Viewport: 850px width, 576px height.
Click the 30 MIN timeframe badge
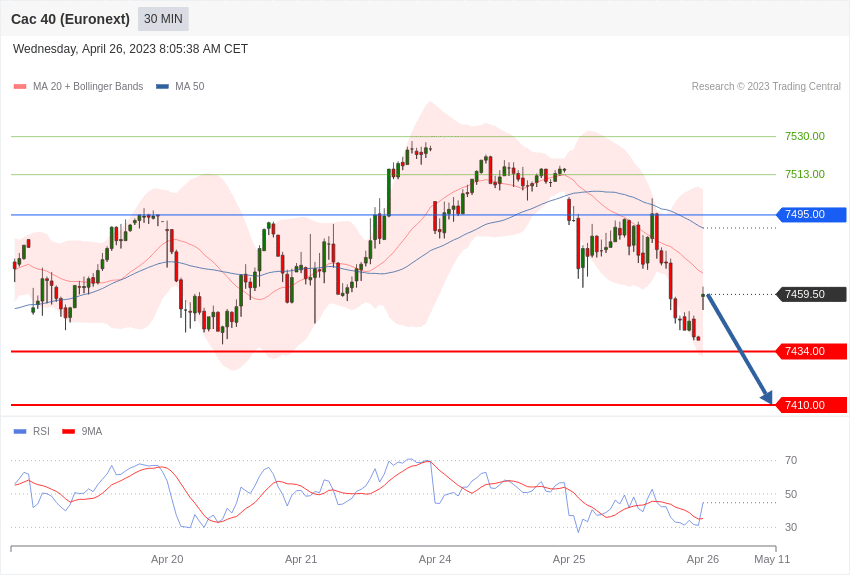click(163, 19)
